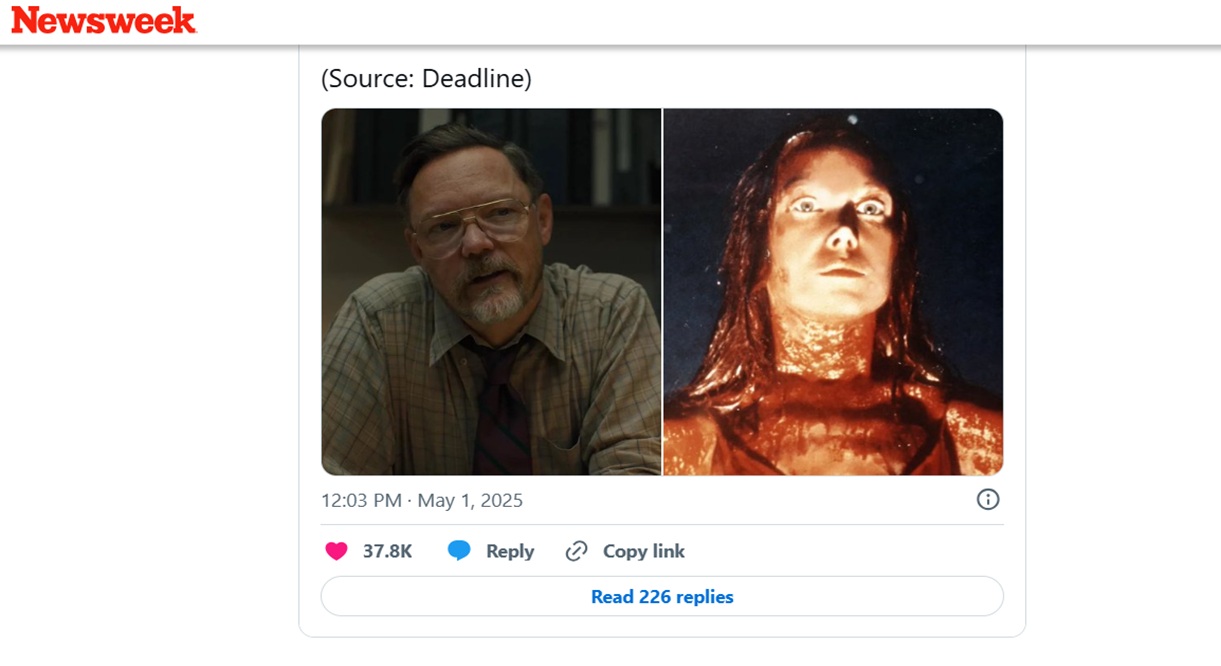Open the tweet info circle icon
The height and width of the screenshot is (666, 1221).
tap(988, 499)
